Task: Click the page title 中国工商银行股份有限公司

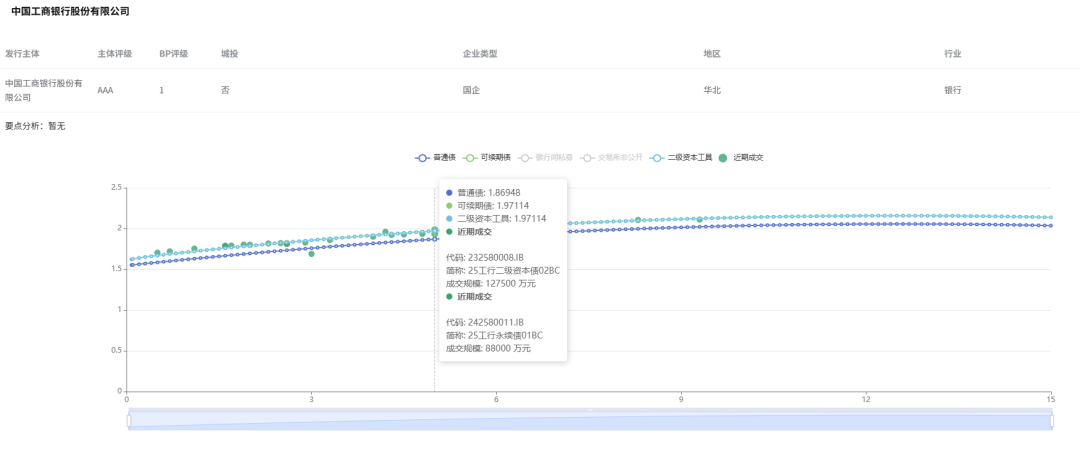Action: click(70, 12)
